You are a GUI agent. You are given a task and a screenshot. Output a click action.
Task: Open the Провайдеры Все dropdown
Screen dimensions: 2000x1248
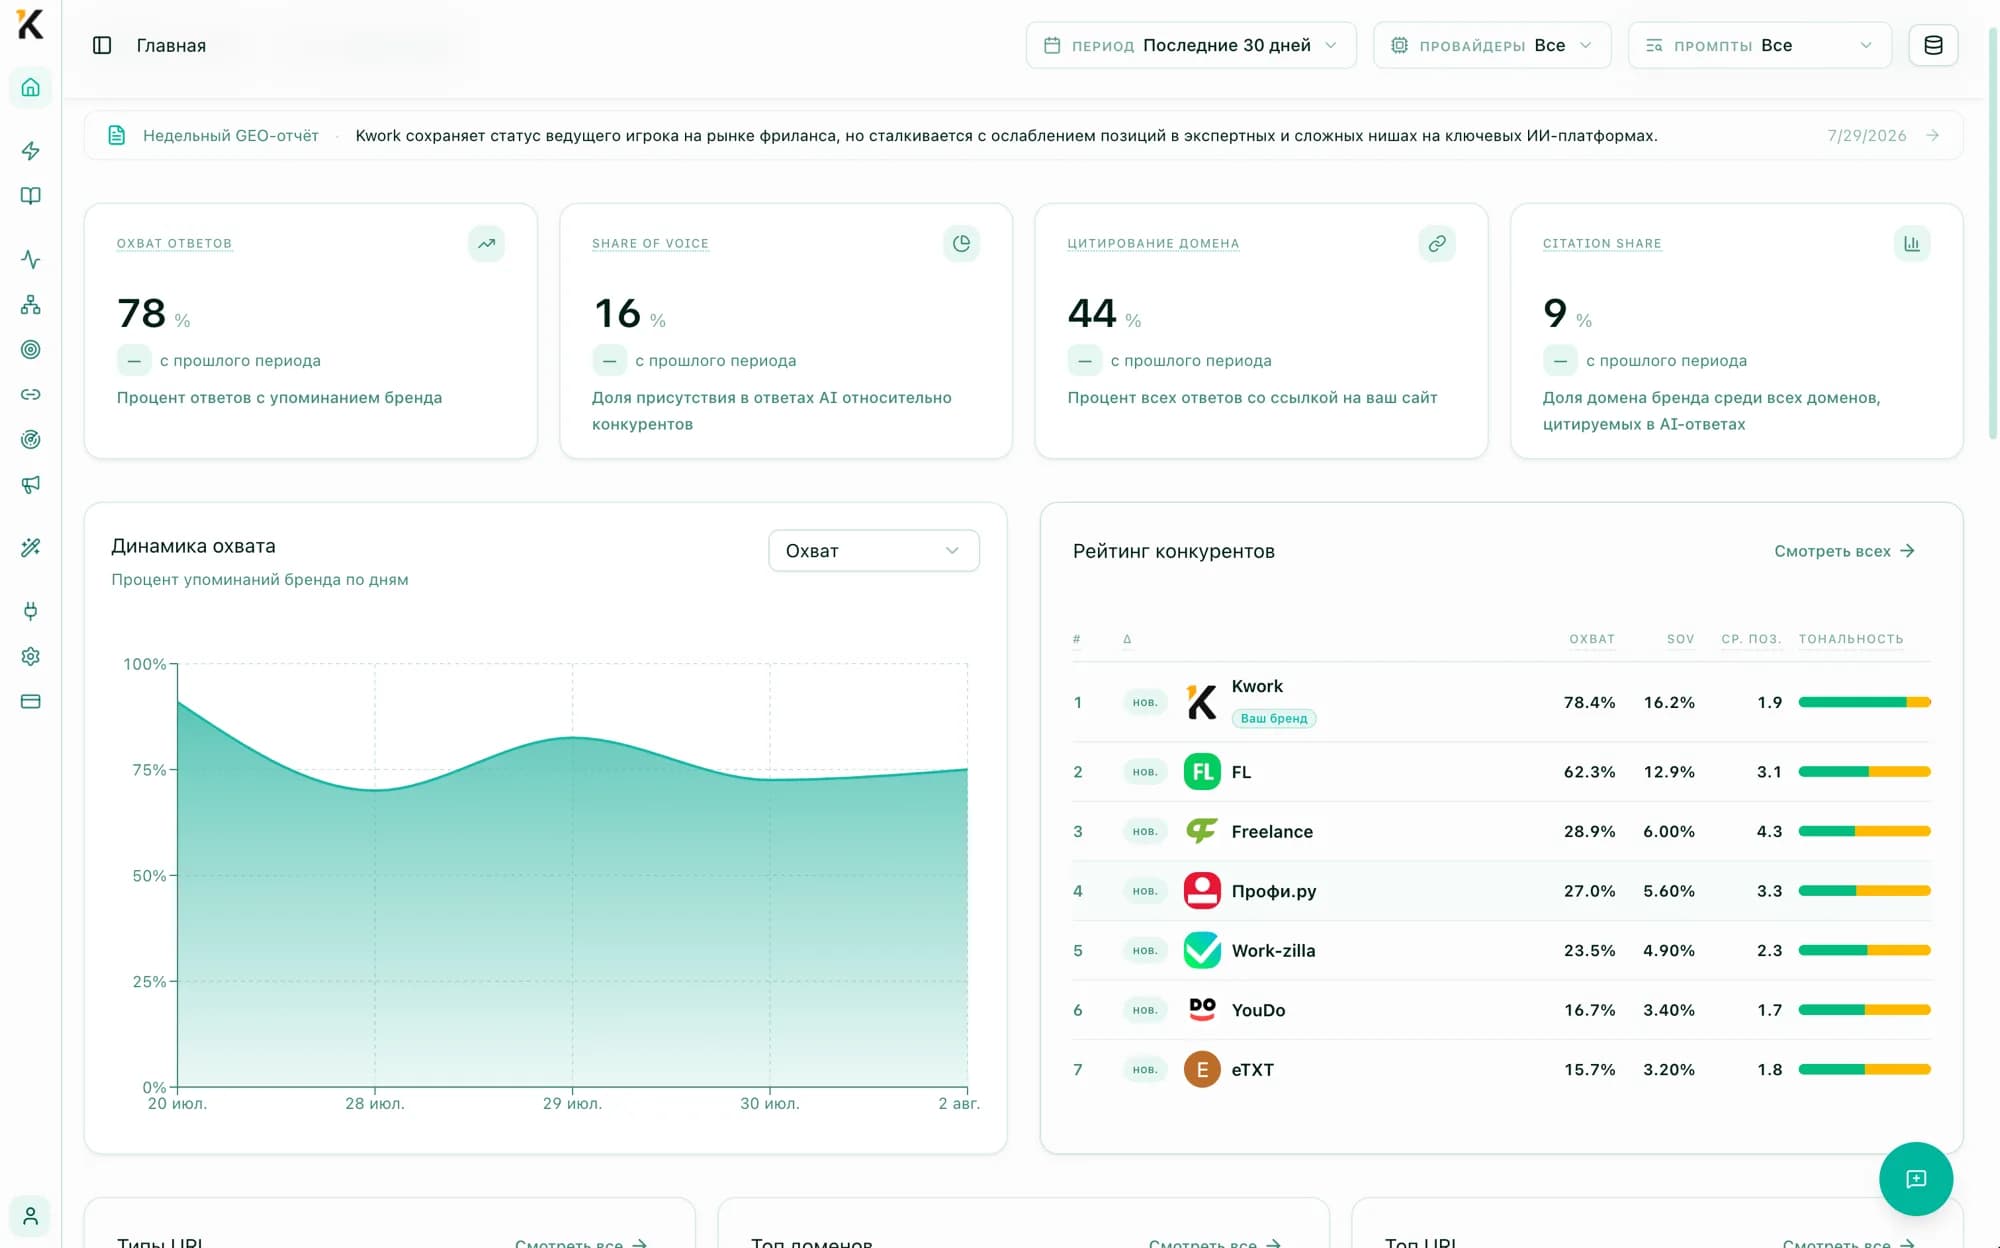tap(1492, 45)
